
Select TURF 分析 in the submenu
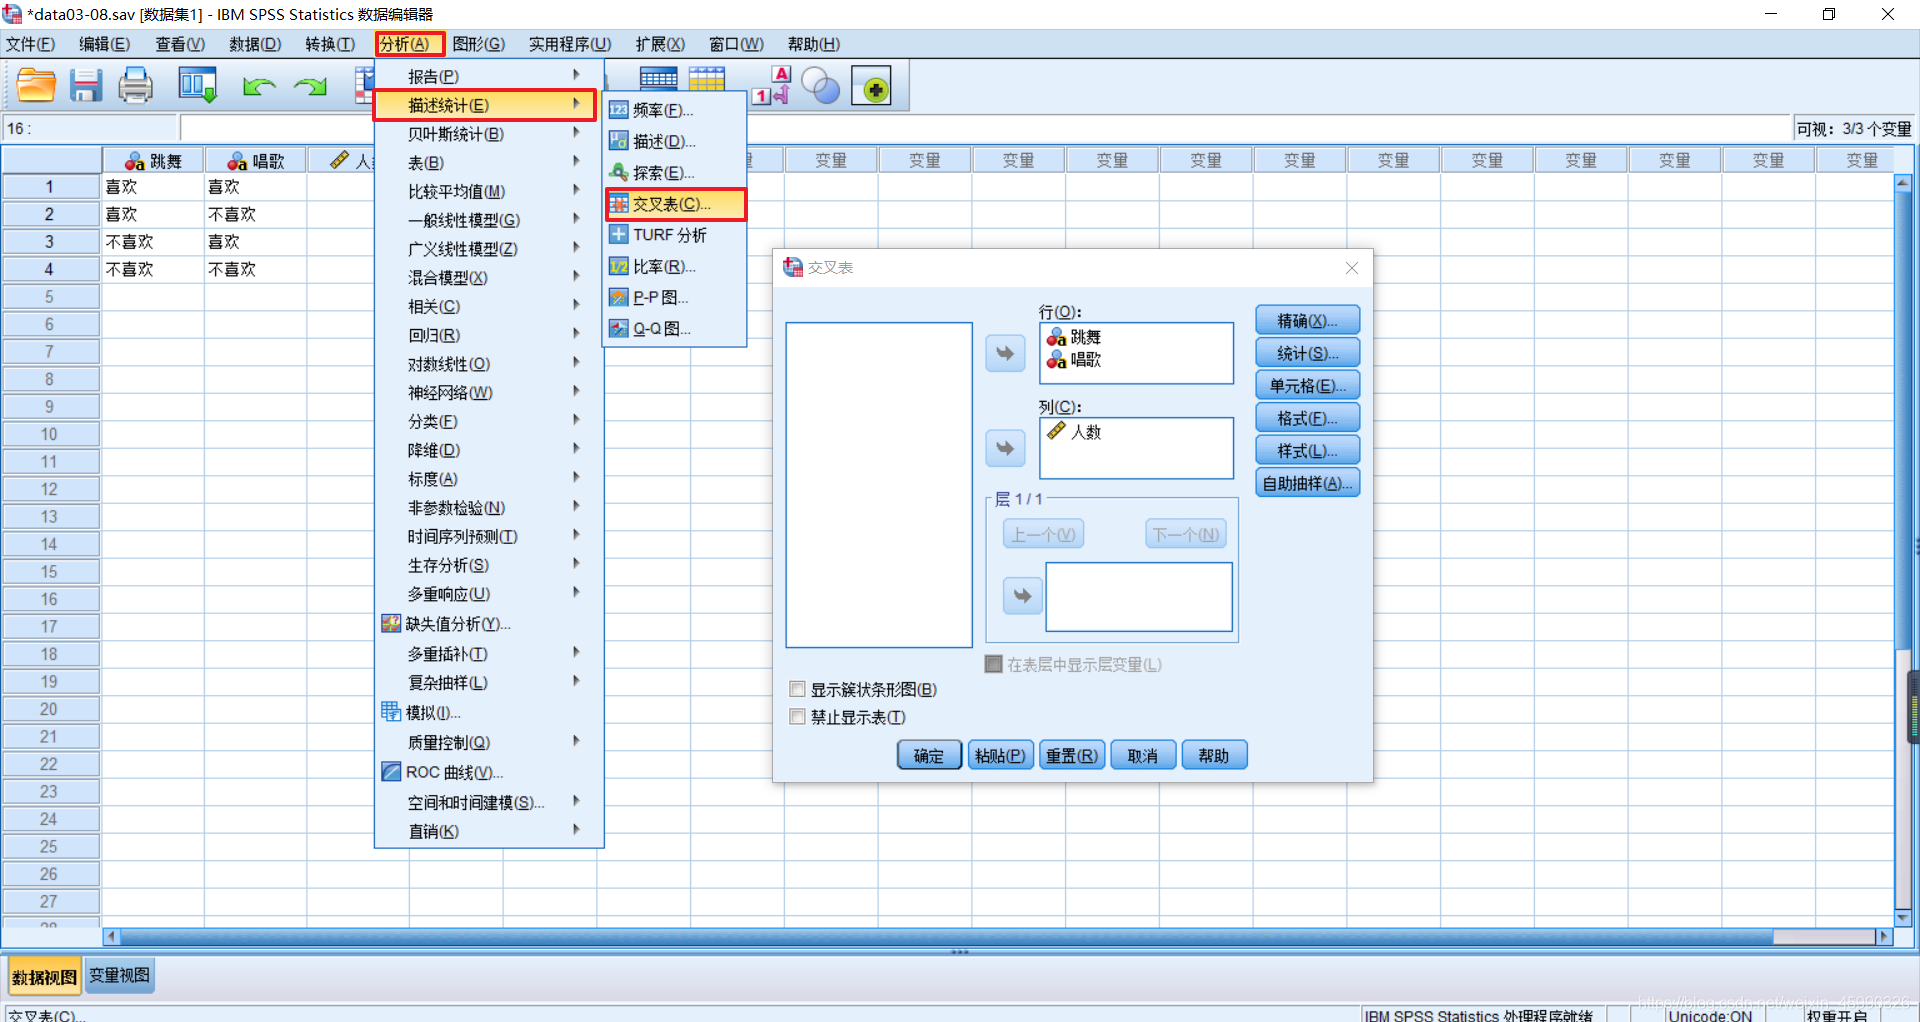(675, 235)
